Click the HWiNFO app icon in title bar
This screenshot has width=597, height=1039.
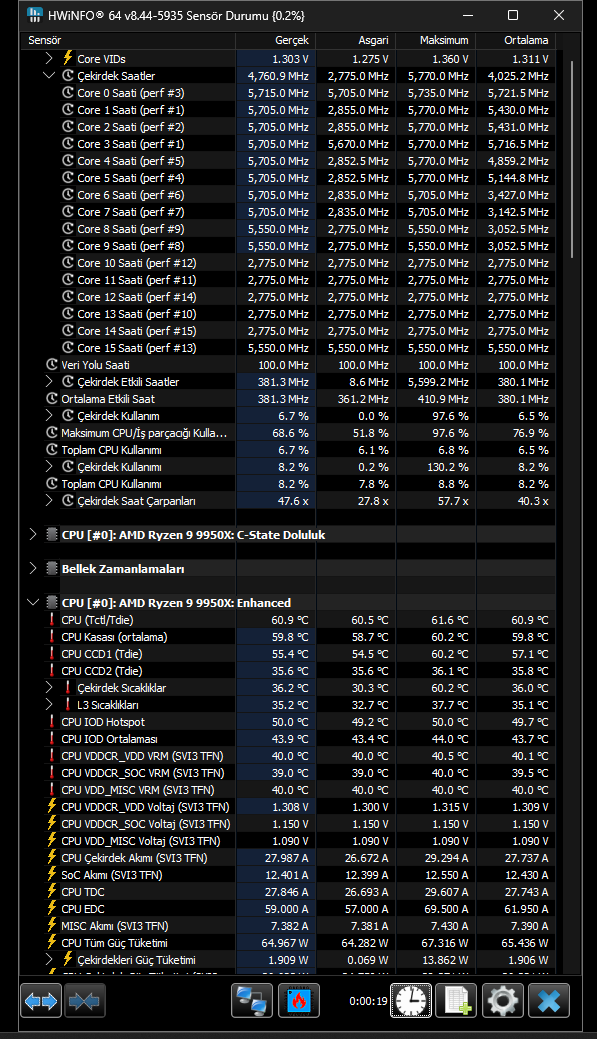tap(35, 15)
